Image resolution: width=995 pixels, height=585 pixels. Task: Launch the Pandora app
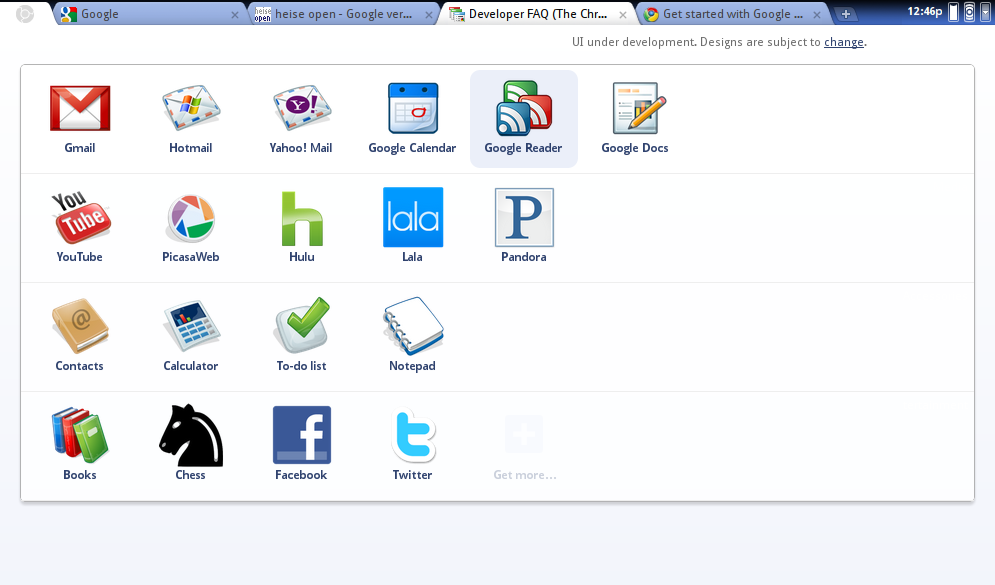coord(524,217)
